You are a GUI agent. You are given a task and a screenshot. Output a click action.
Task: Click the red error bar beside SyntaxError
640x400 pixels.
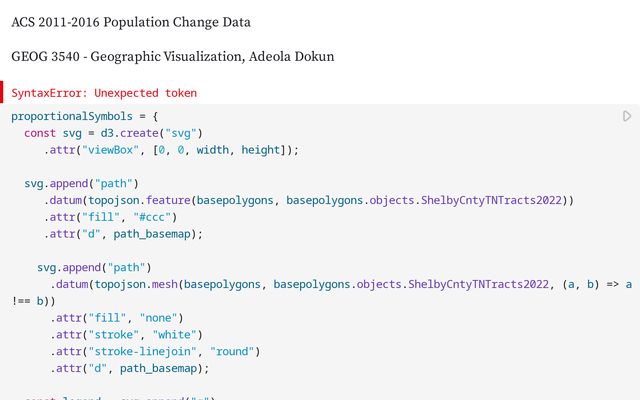point(3,93)
